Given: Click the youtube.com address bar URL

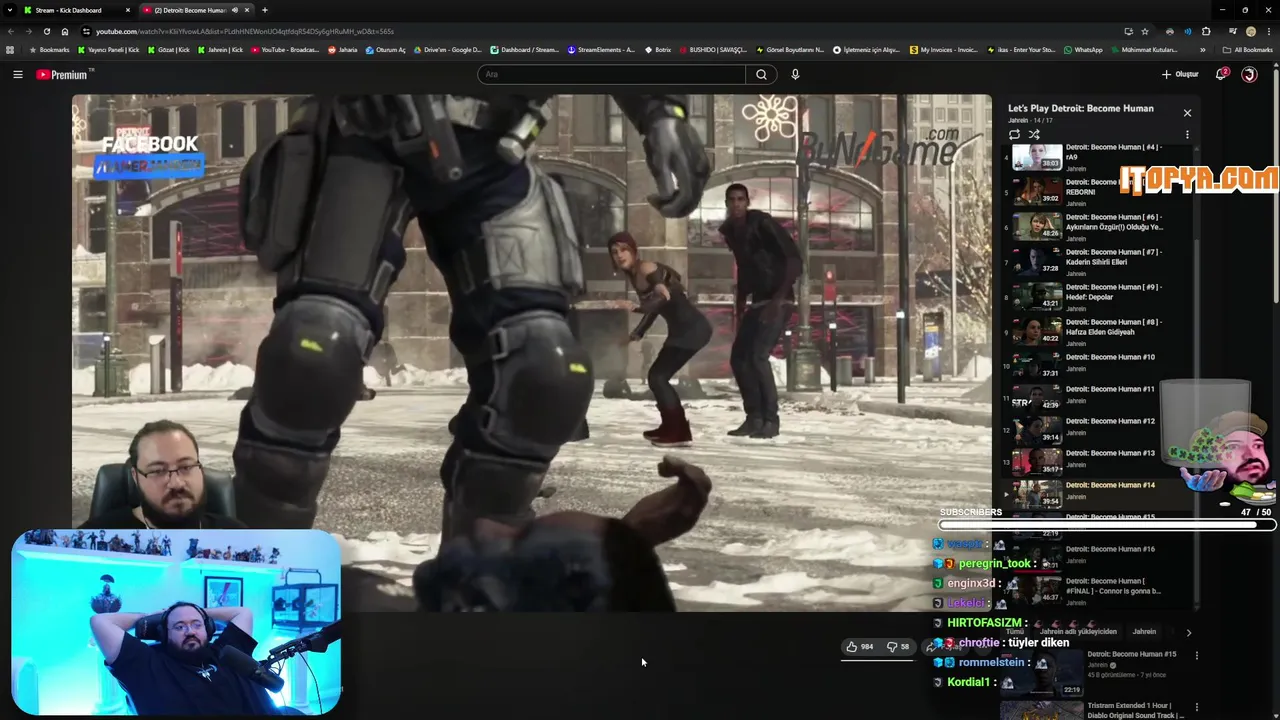Looking at the screenshot, I should 245,31.
